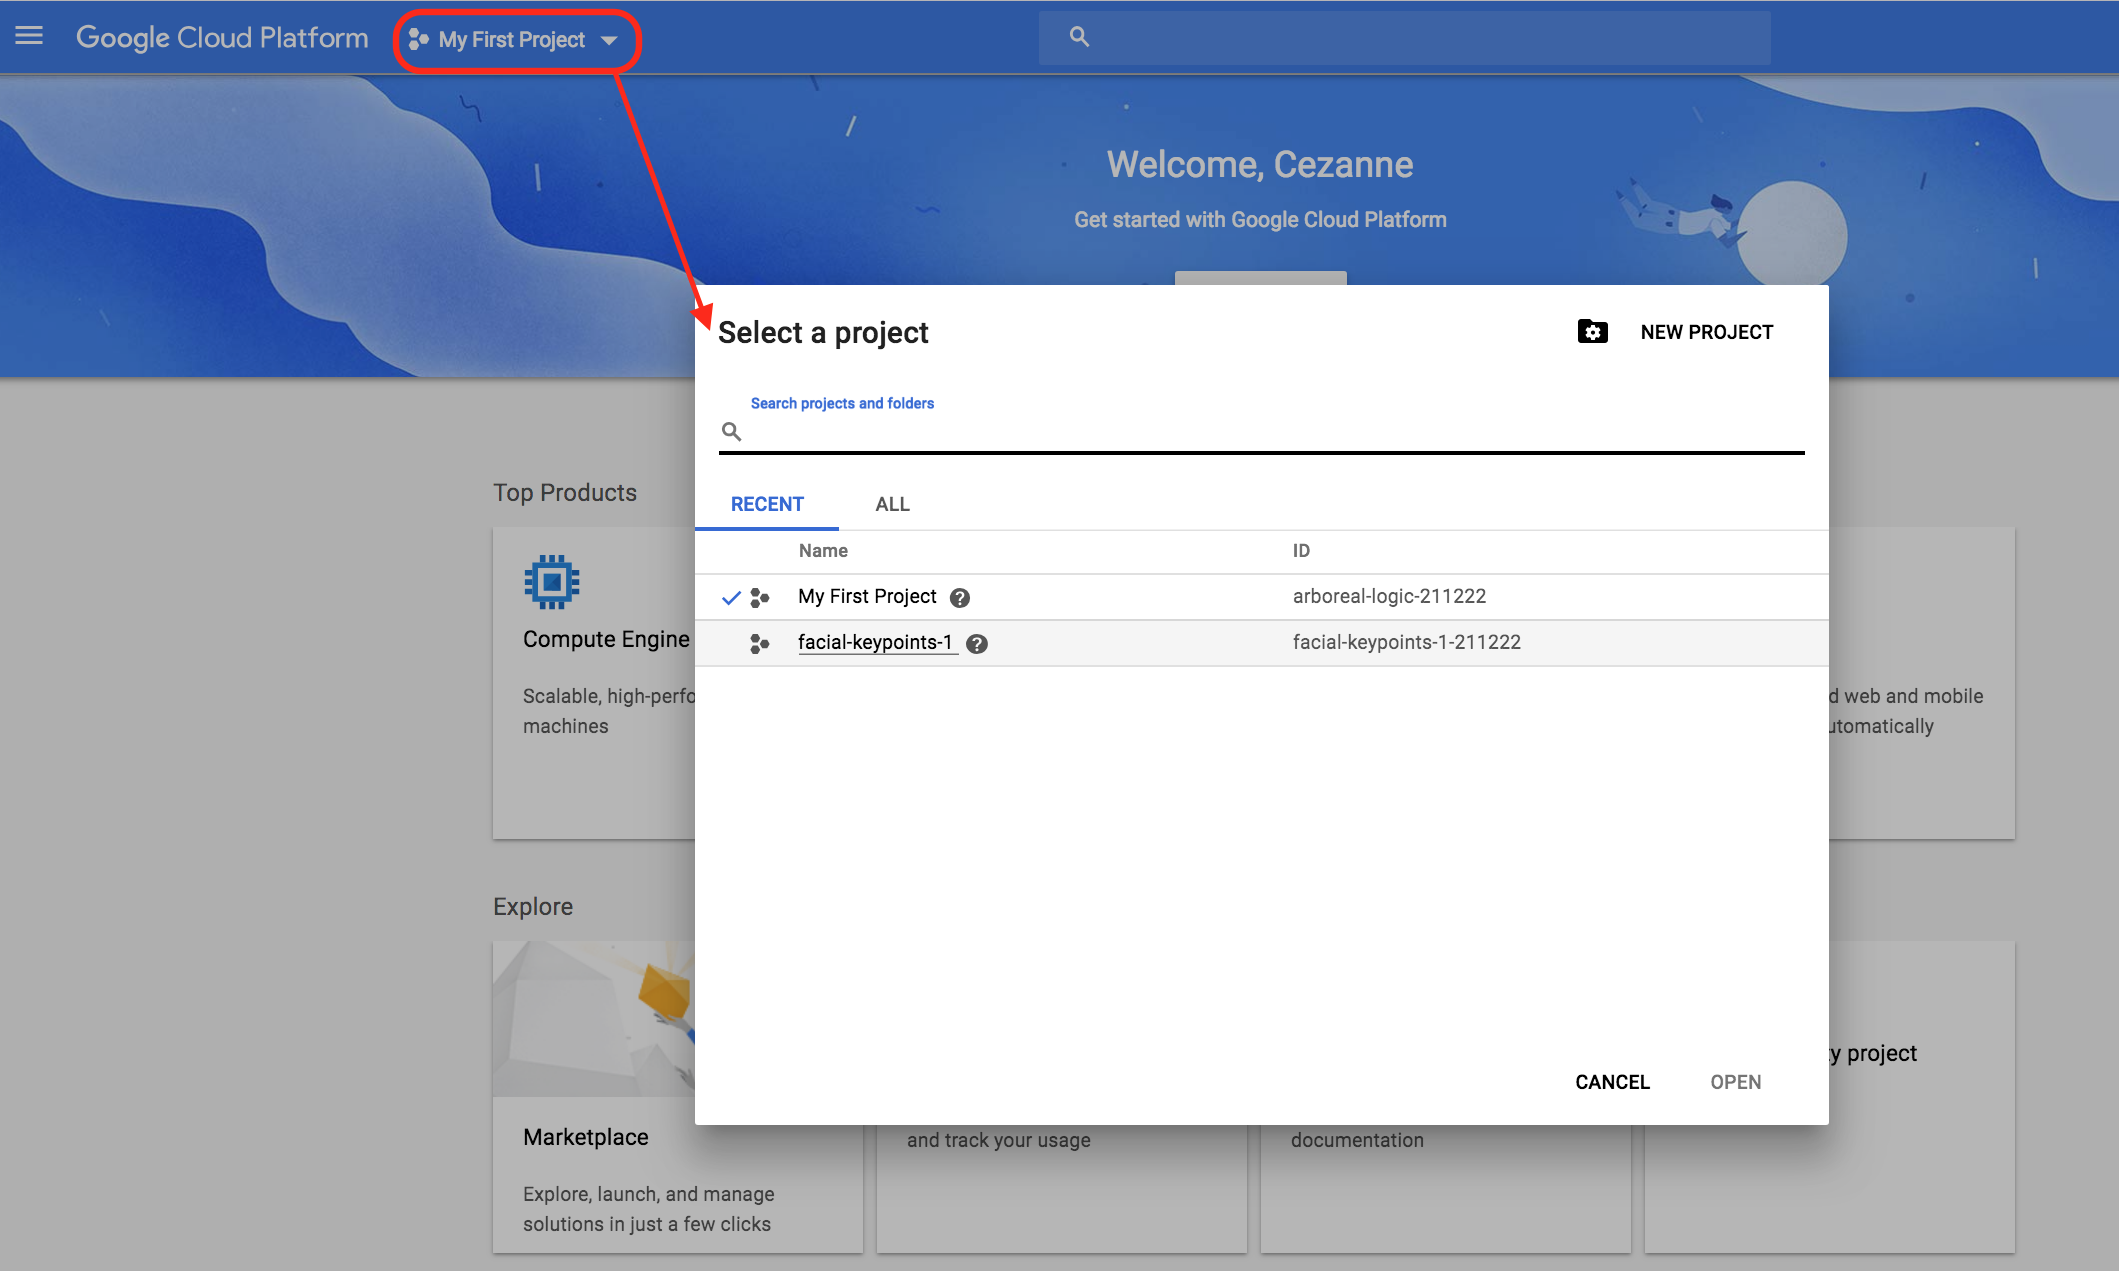Viewport: 2119px width, 1271px height.
Task: Open the navigation hamburger menu
Action: coord(29,36)
